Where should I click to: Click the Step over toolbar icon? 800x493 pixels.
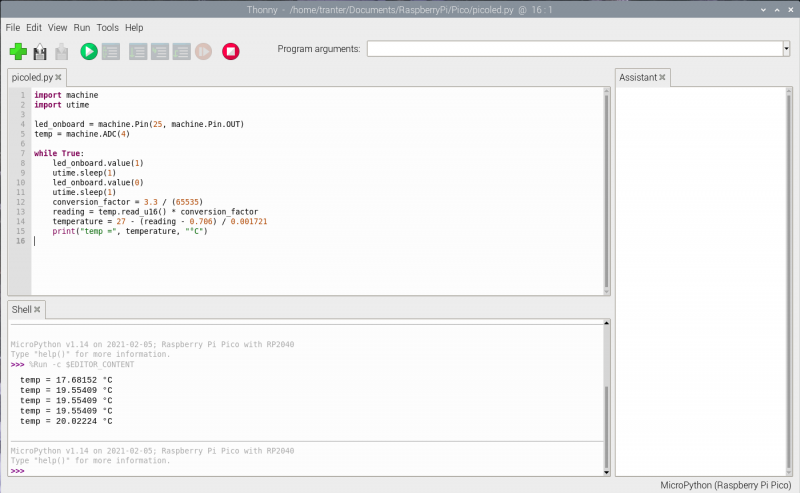[x=139, y=51]
